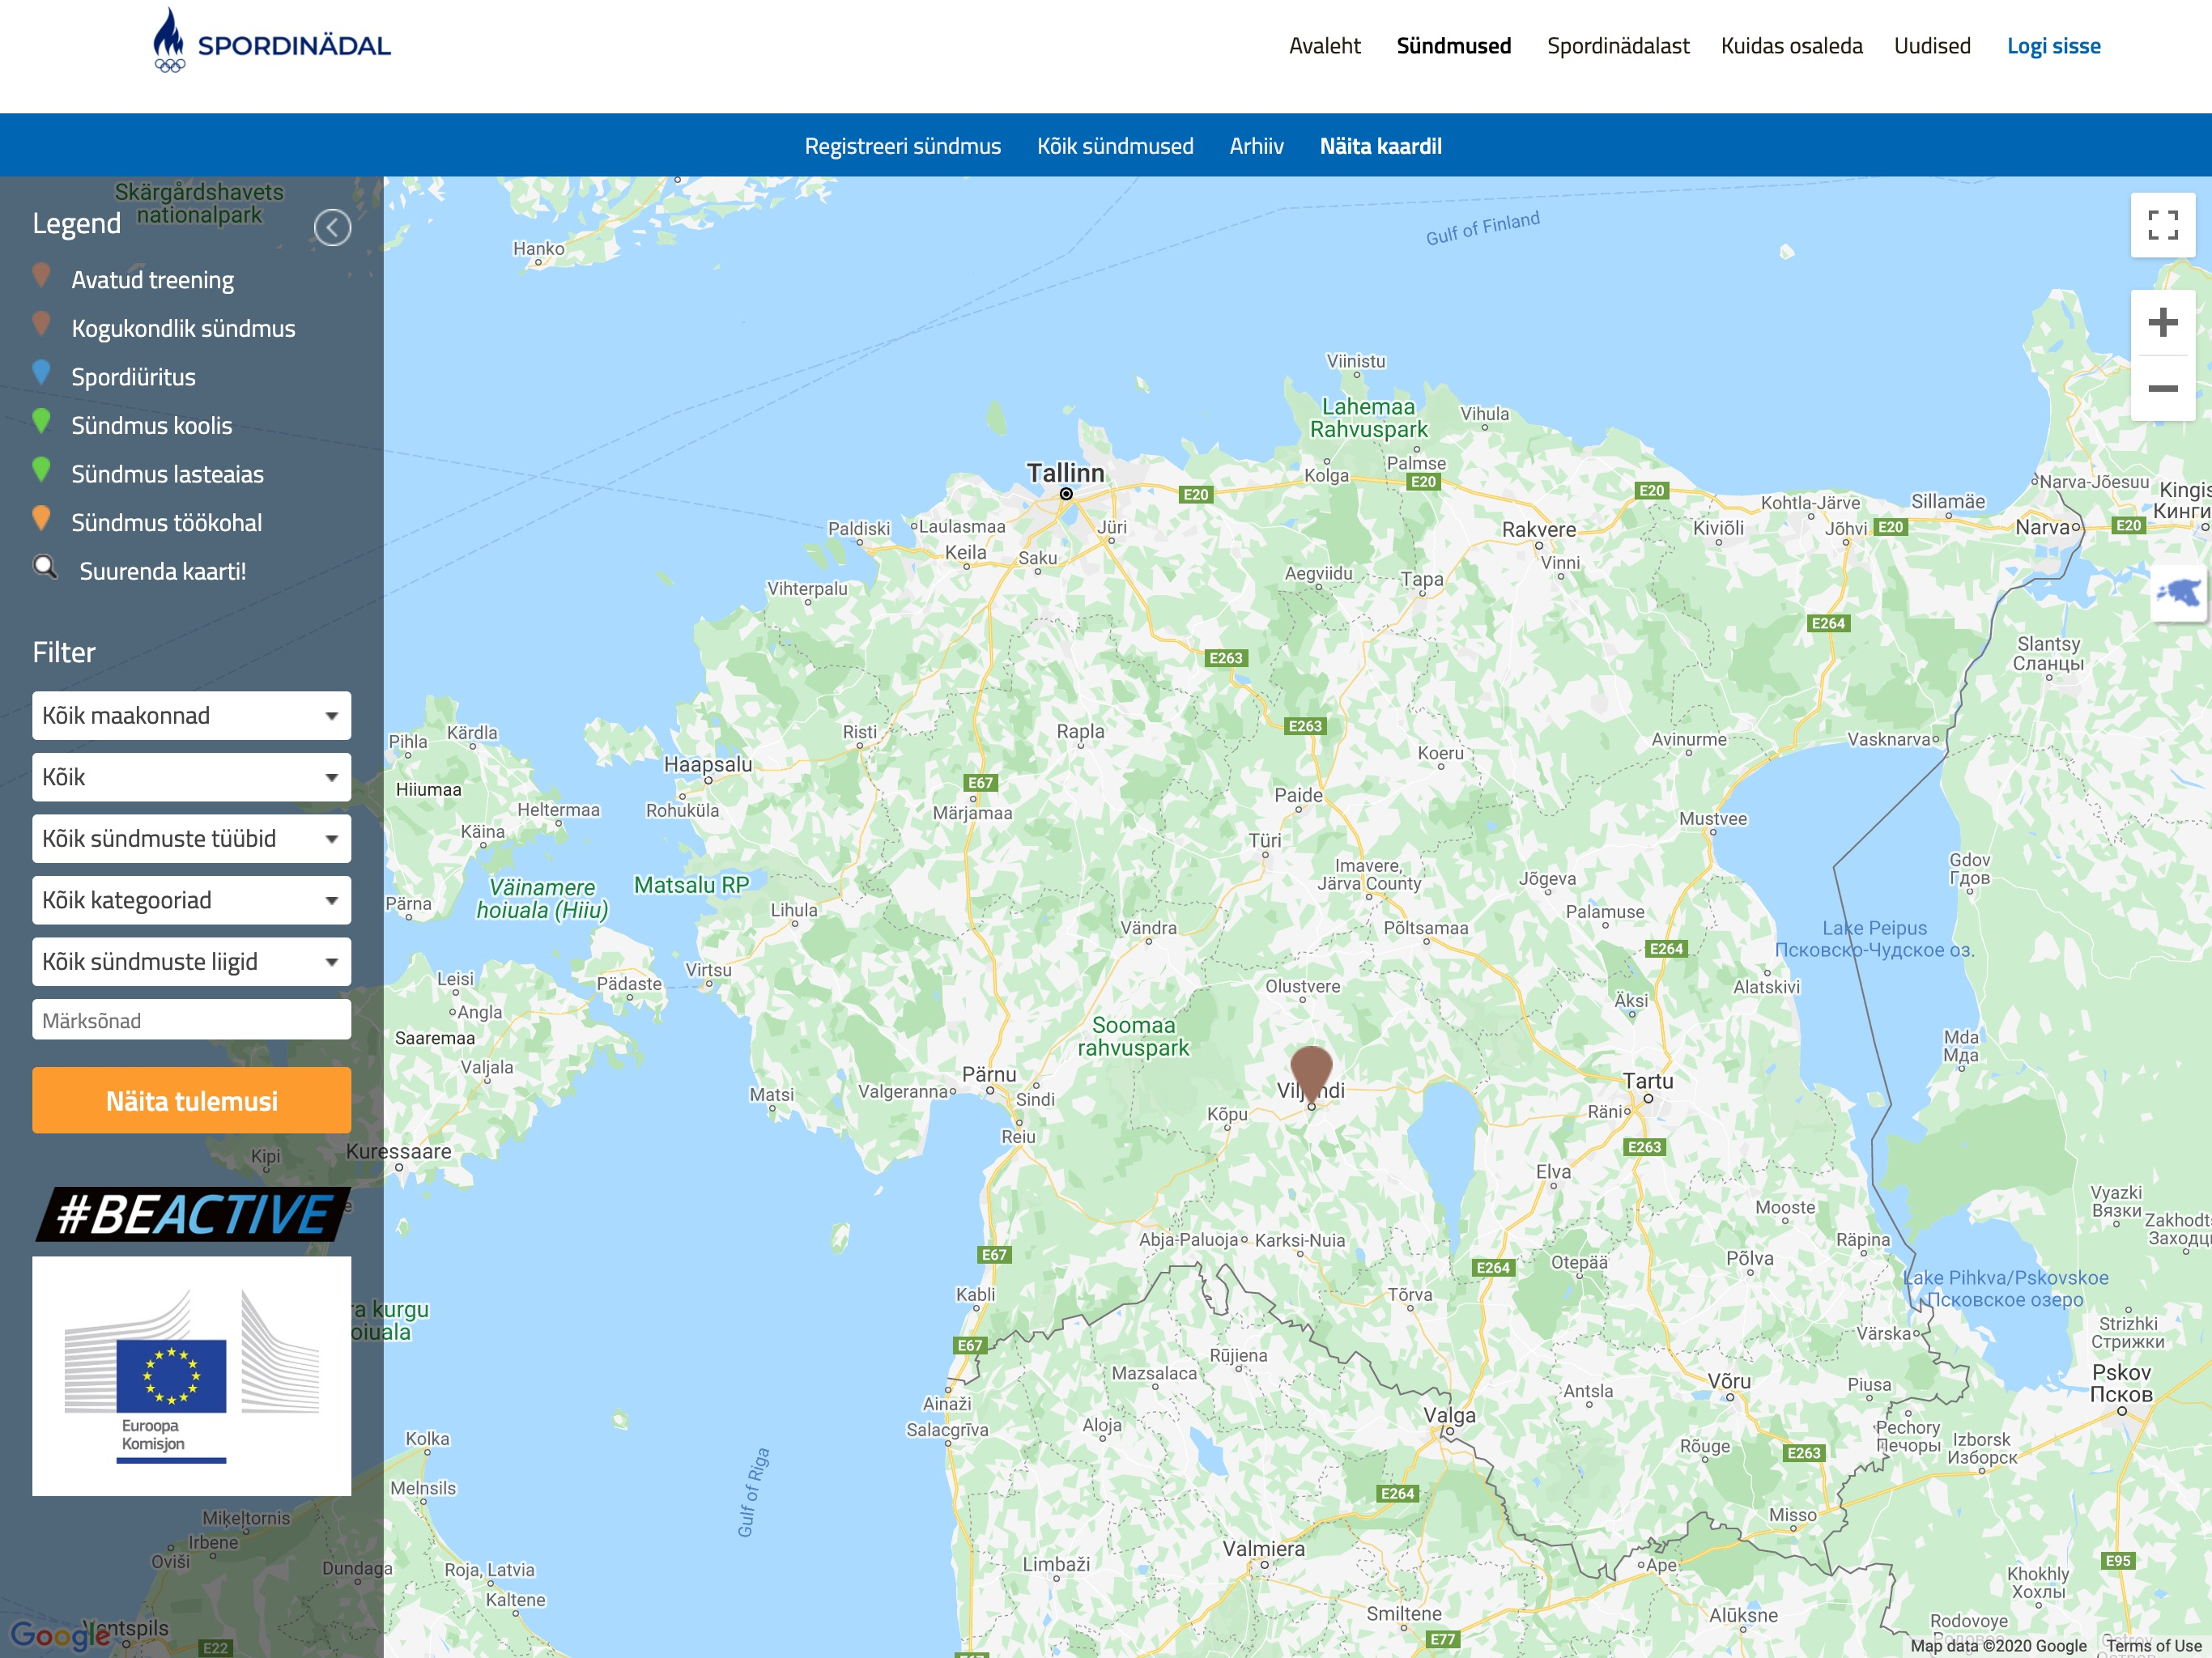Open the Uudised menu item
This screenshot has height=1658, width=2212.
click(x=1931, y=46)
